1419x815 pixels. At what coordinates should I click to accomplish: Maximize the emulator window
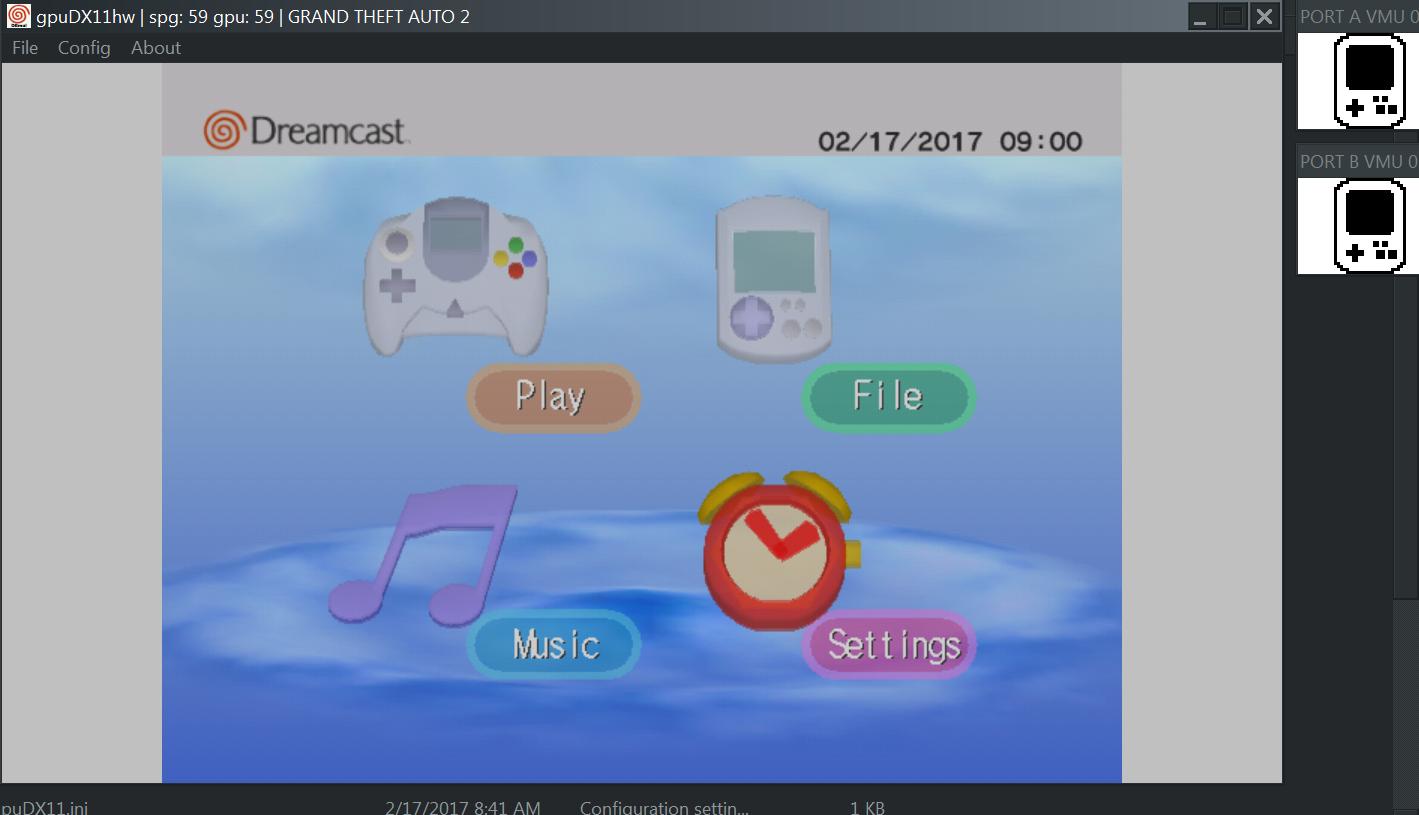click(1233, 17)
